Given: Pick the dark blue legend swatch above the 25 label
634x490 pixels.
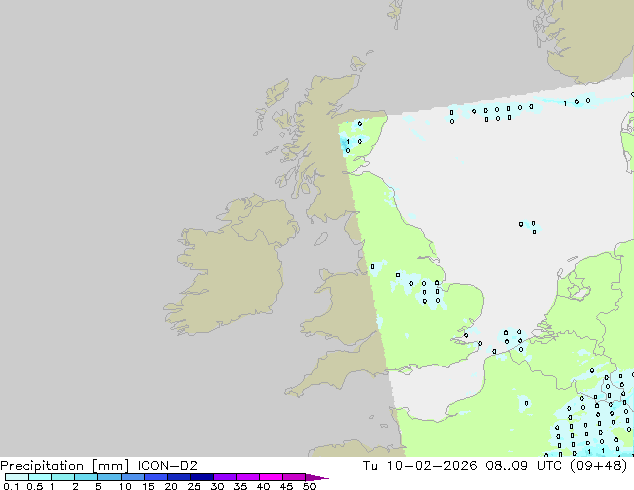Looking at the screenshot, I should tap(201, 477).
